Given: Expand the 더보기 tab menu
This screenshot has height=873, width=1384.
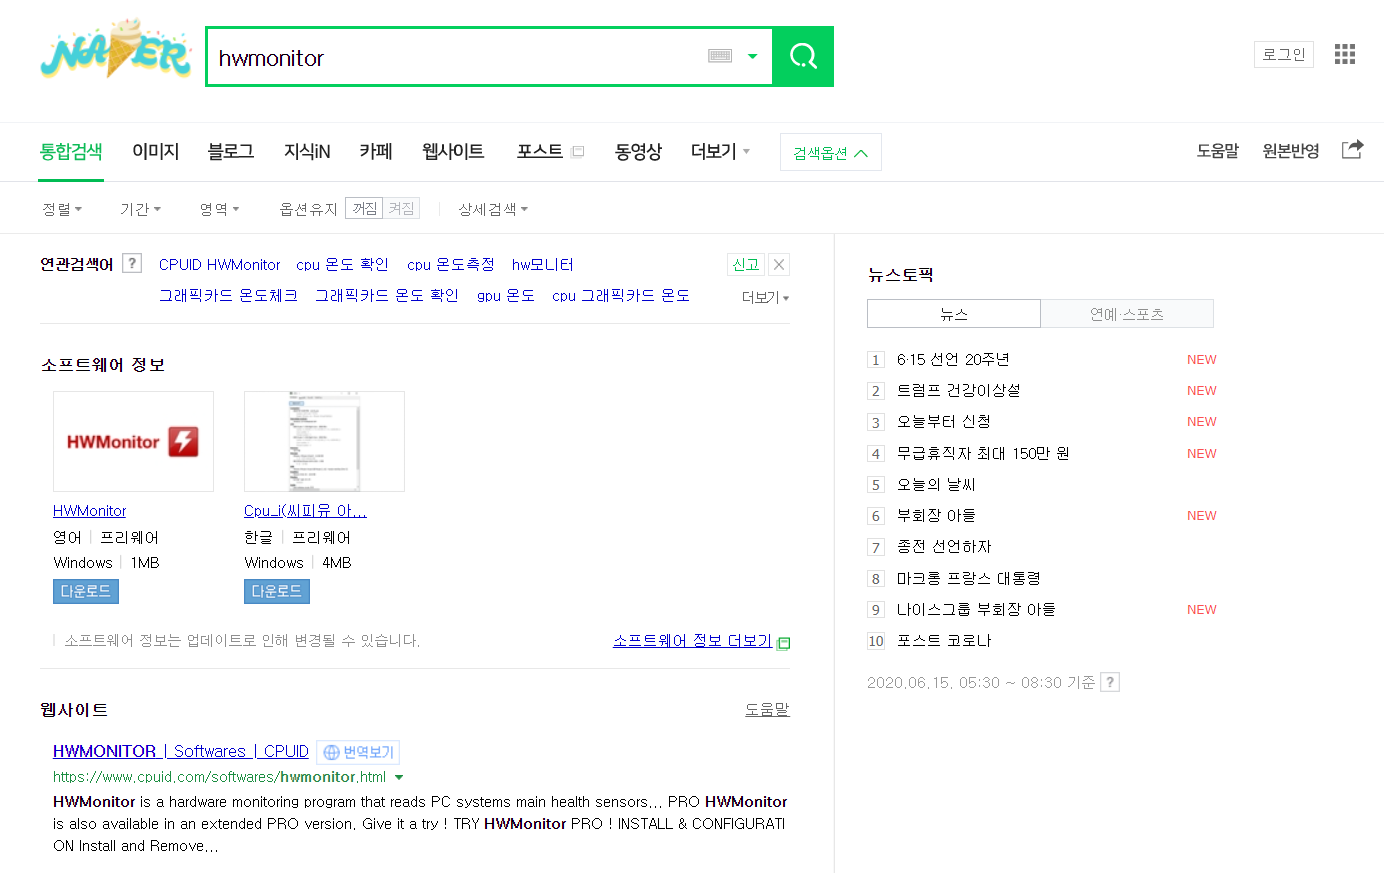Looking at the screenshot, I should (x=720, y=151).
